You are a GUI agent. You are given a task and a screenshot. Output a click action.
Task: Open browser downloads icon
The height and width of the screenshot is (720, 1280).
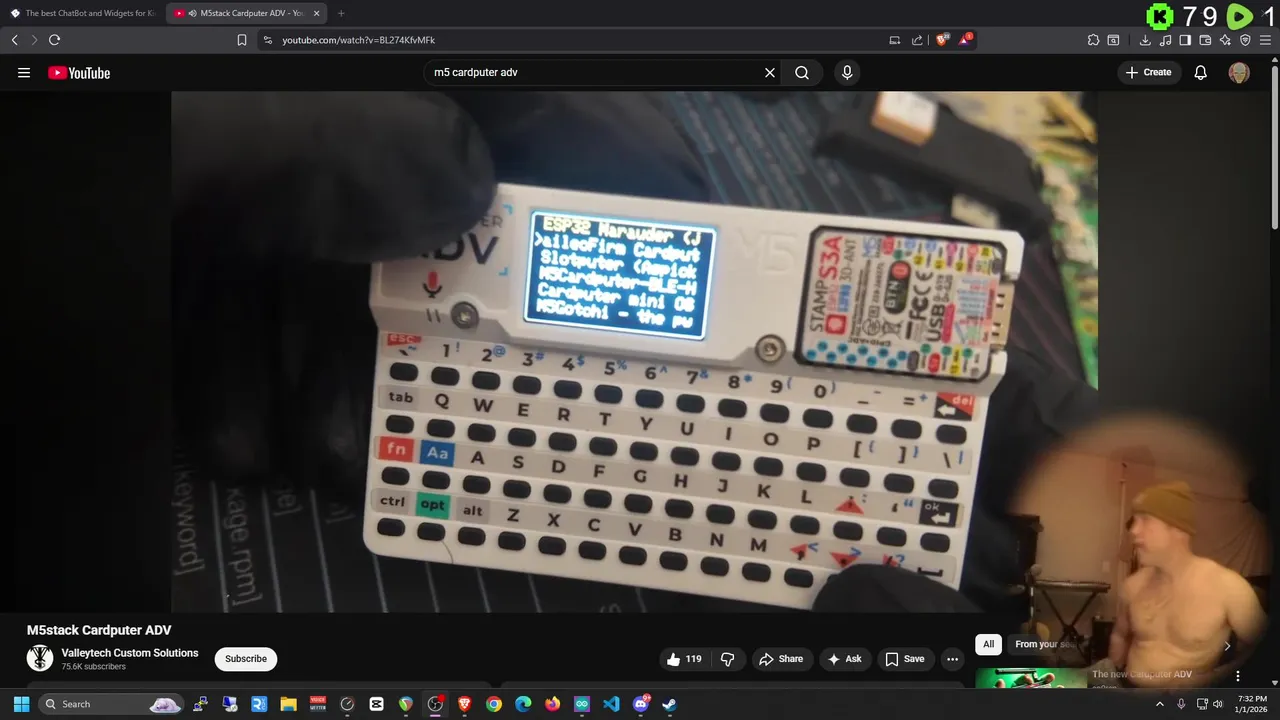[1145, 40]
